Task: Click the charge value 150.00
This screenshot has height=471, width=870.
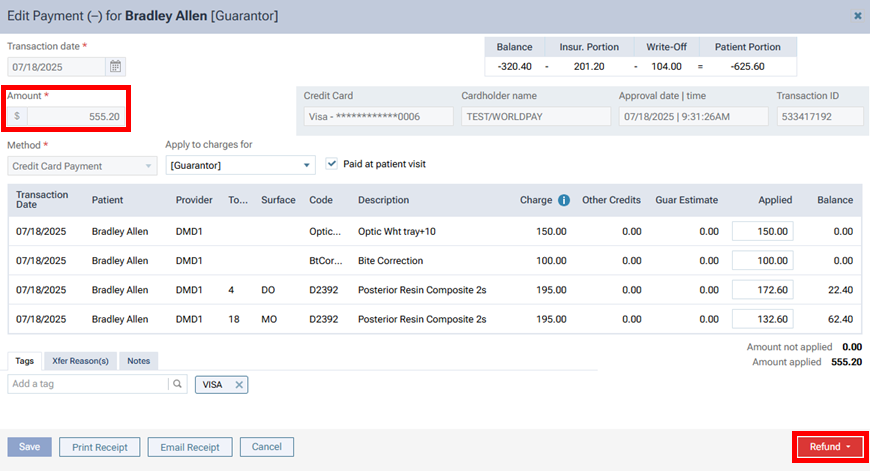Action: (x=551, y=231)
